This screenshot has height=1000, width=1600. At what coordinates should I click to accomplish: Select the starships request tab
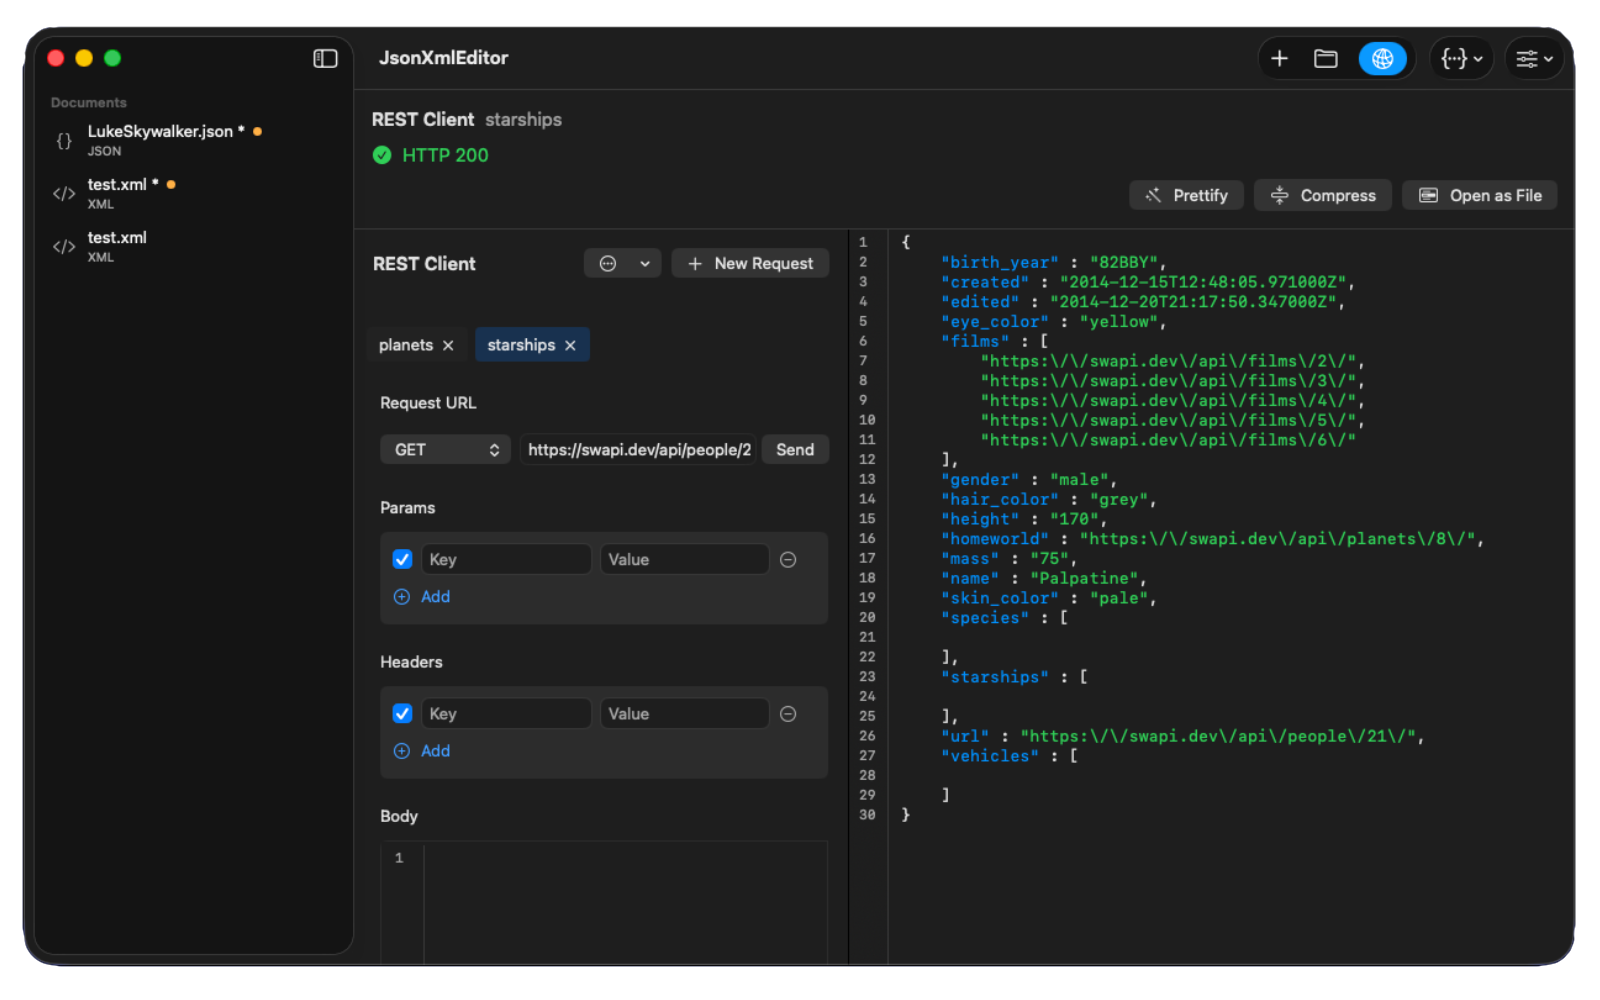point(521,344)
